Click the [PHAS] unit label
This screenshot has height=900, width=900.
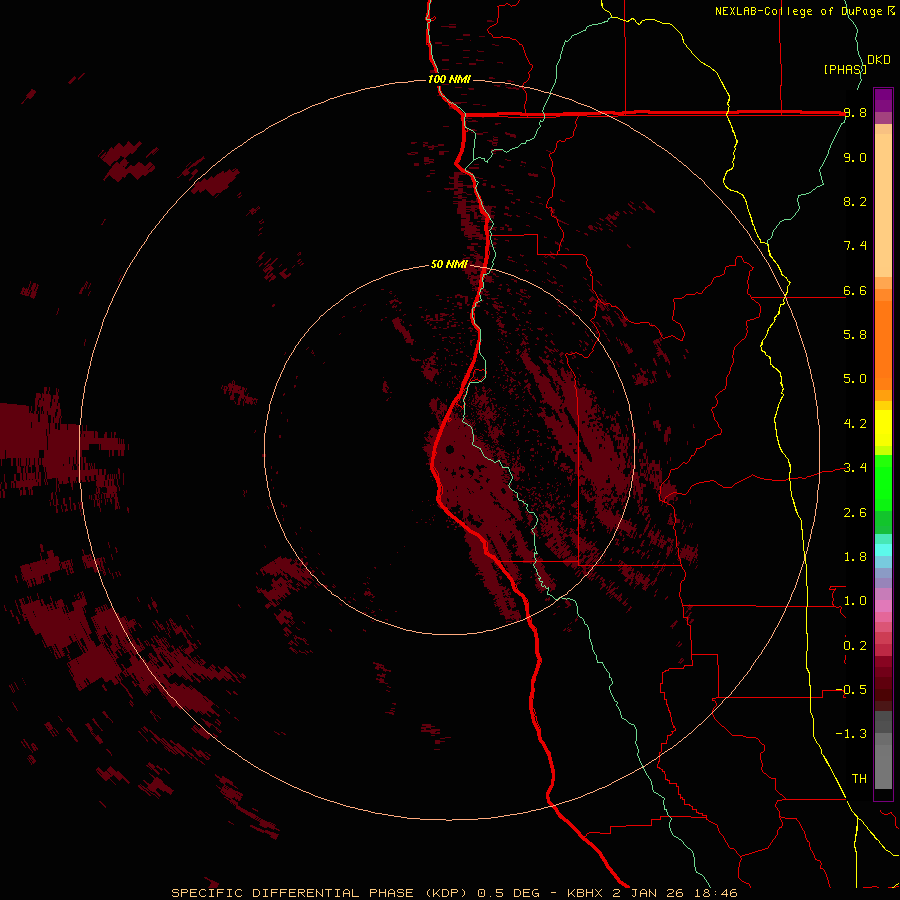(x=845, y=69)
